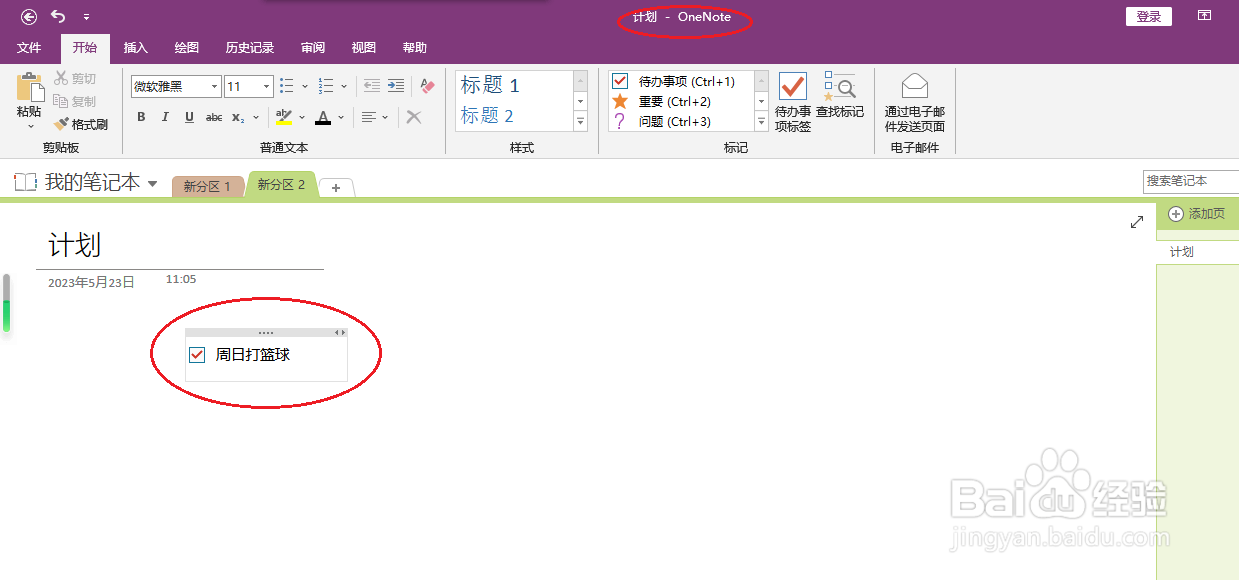This screenshot has width=1239, height=580.
Task: Click the 待办事项标签 checkbox button
Action: tap(793, 102)
